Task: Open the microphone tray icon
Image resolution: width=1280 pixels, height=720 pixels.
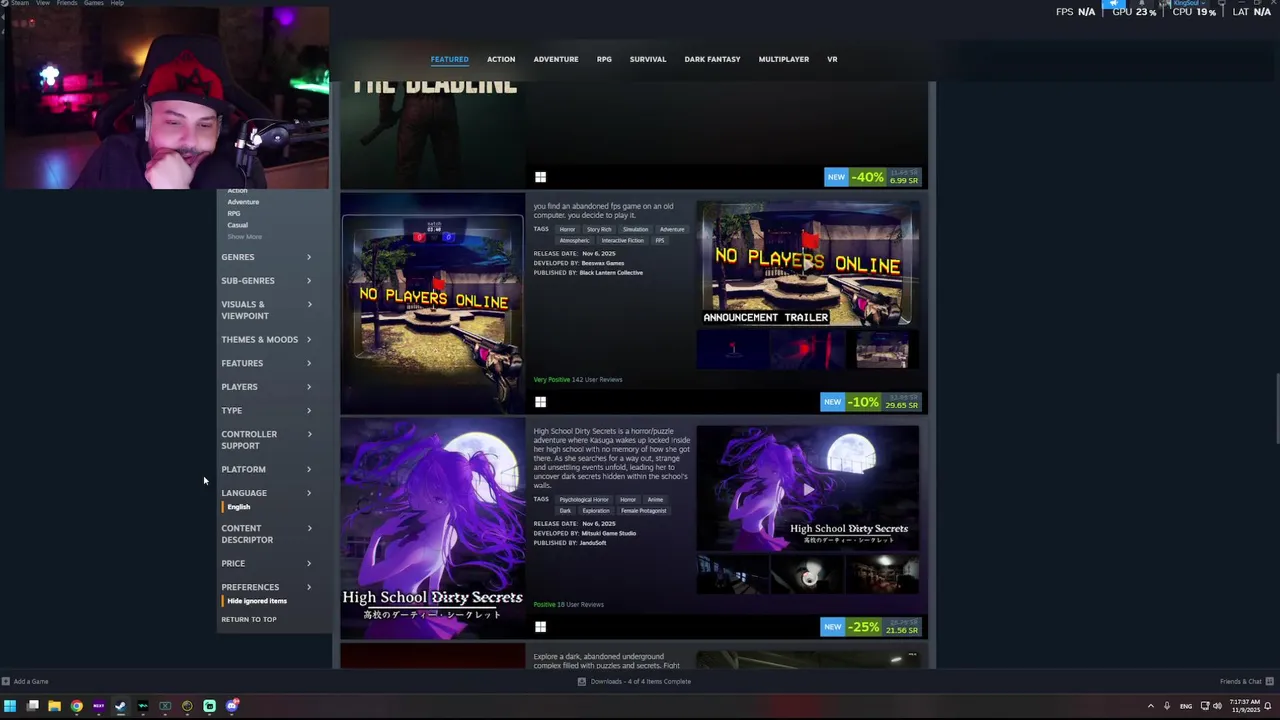Action: pyautogui.click(x=1166, y=706)
